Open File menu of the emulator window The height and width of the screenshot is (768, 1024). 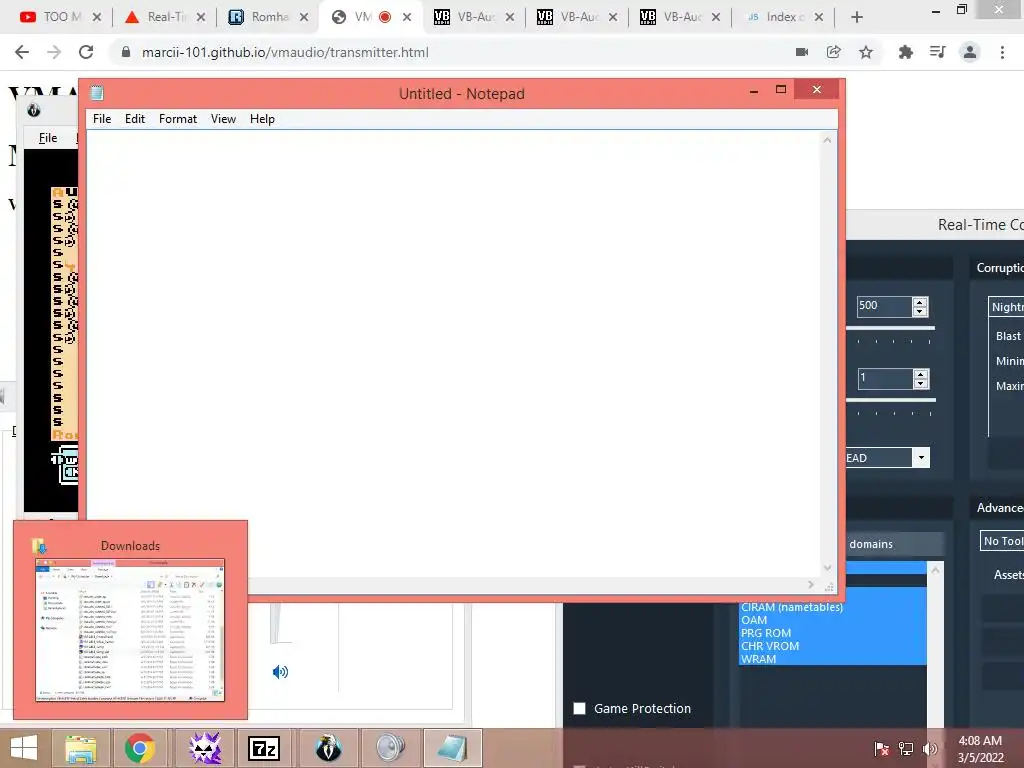point(48,138)
